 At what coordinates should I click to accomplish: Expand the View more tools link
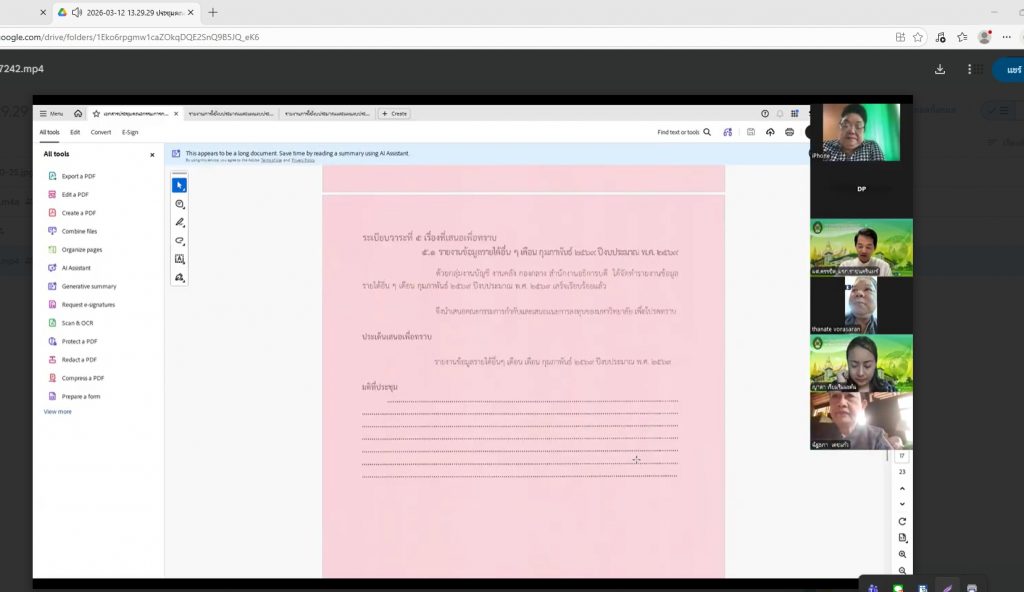point(57,411)
